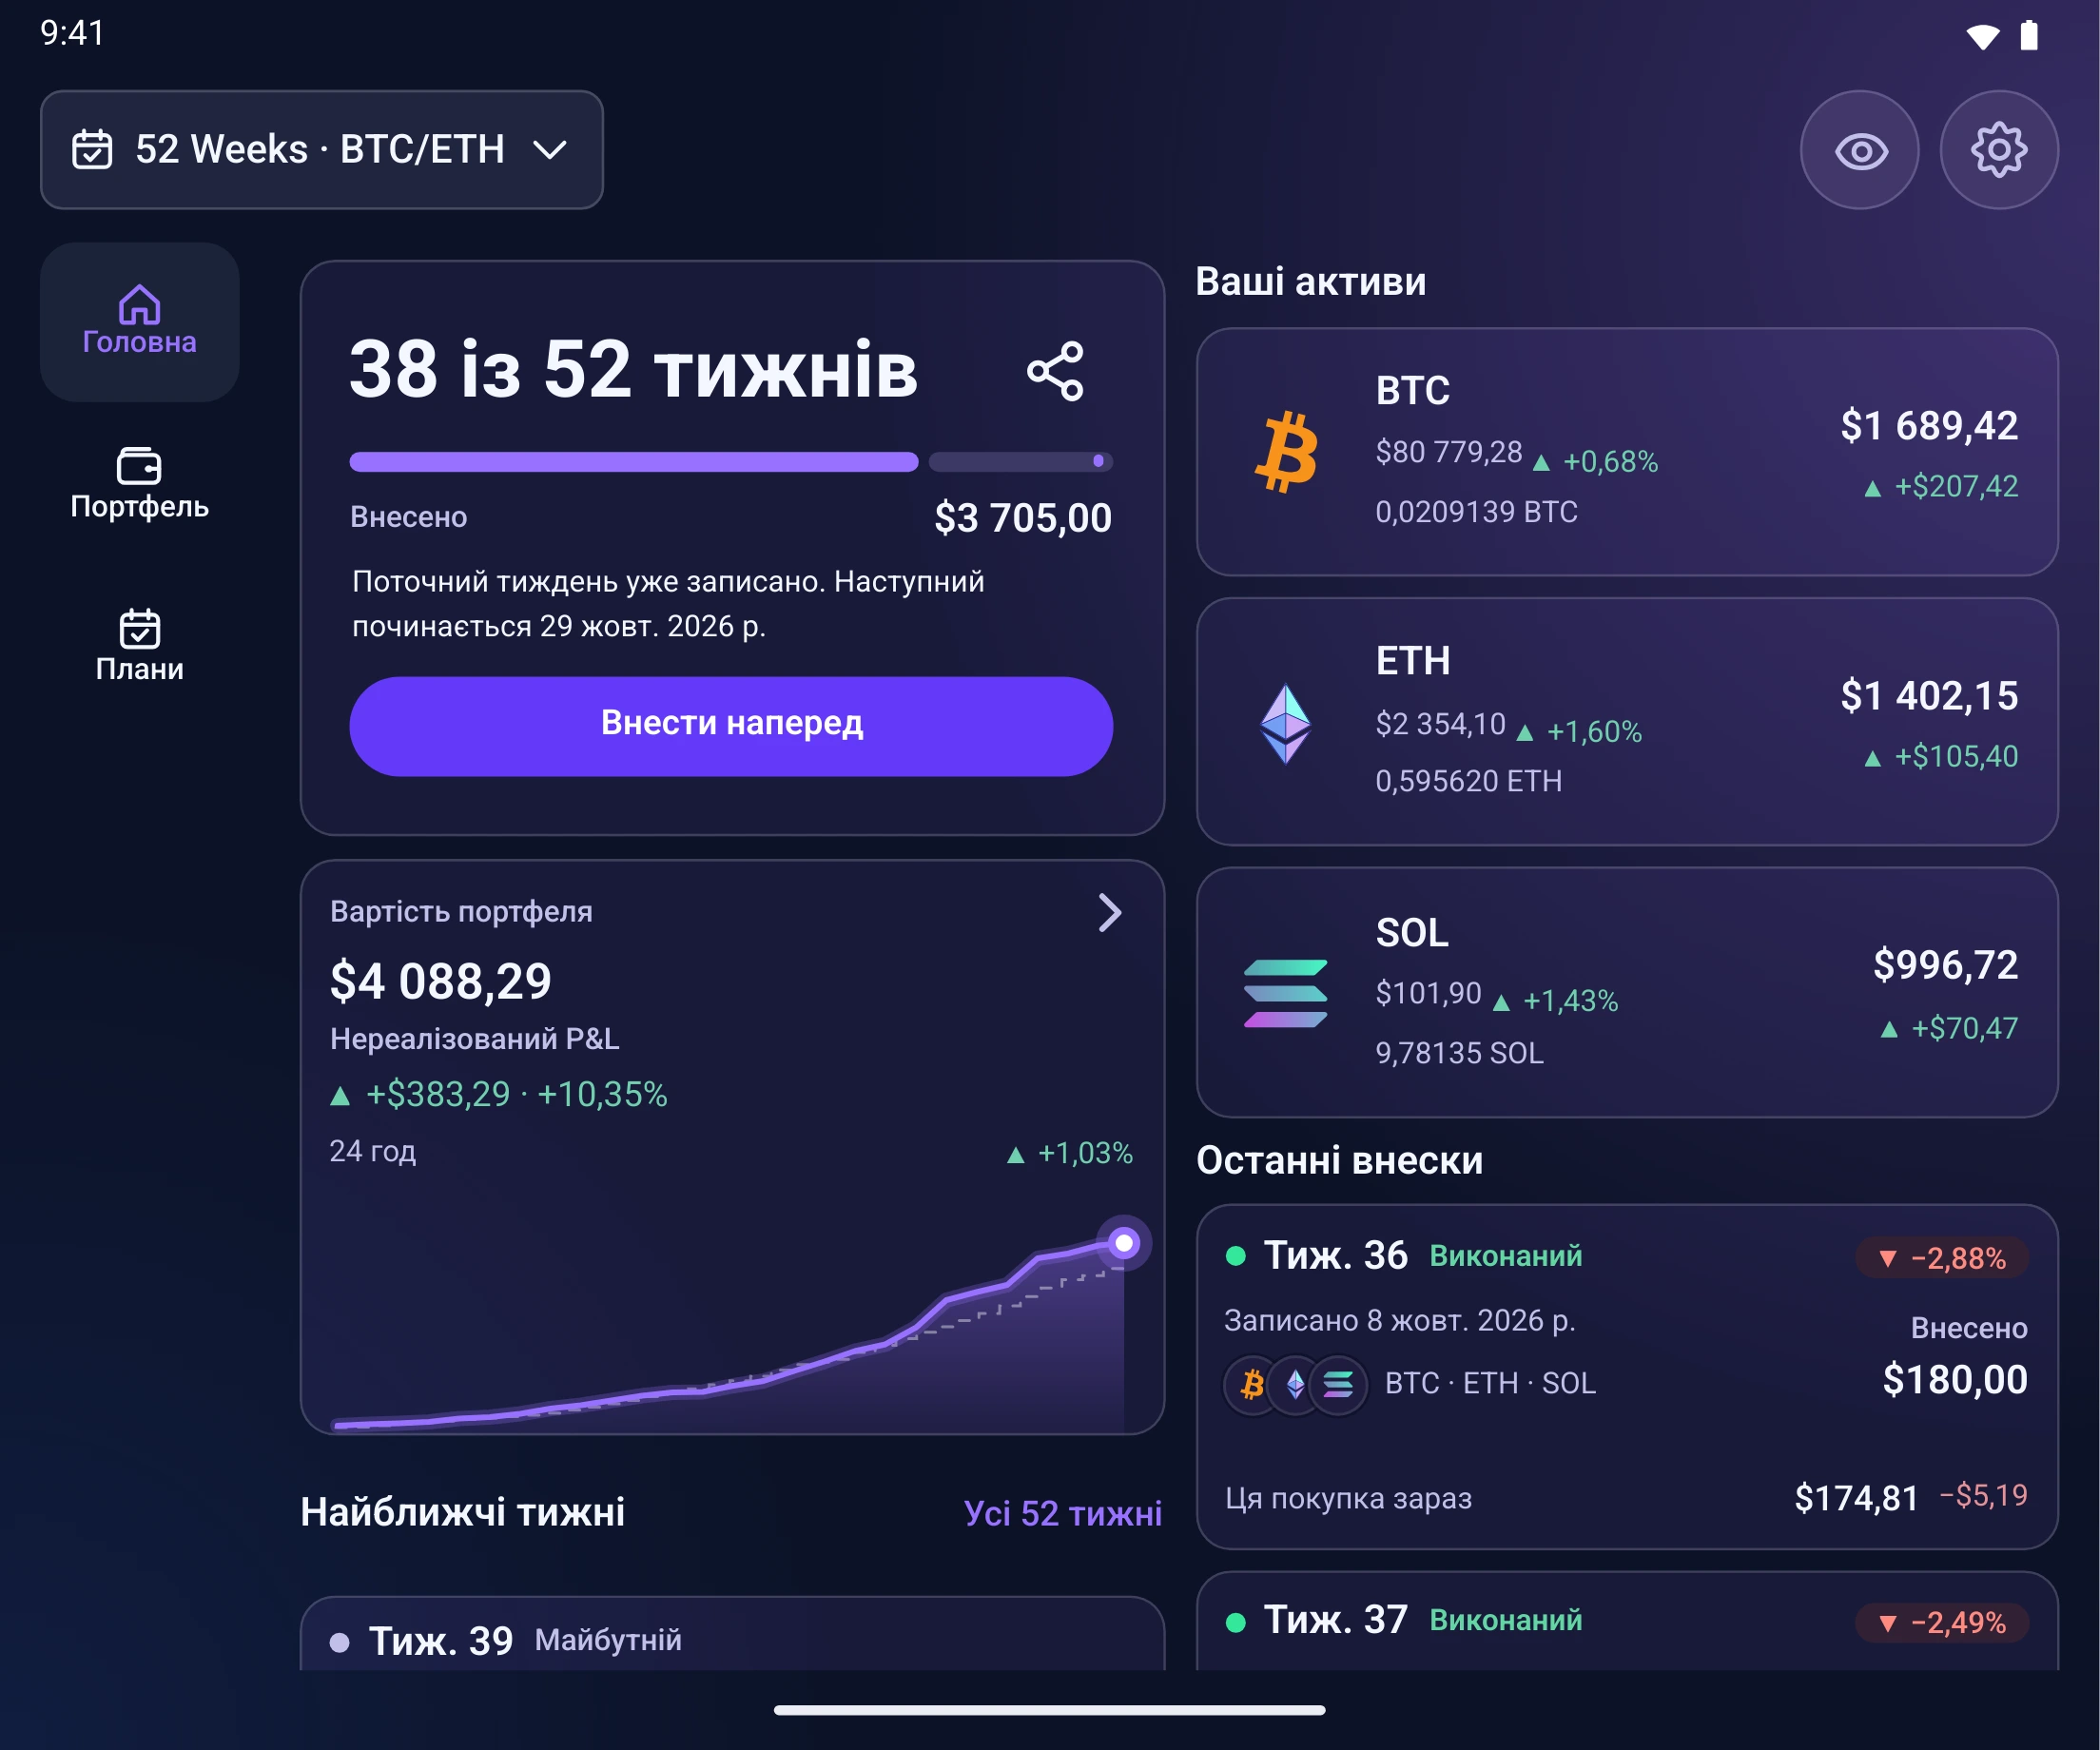This screenshot has width=2100, height=1750.
Task: Go to the Головна tab
Action: click(x=139, y=322)
